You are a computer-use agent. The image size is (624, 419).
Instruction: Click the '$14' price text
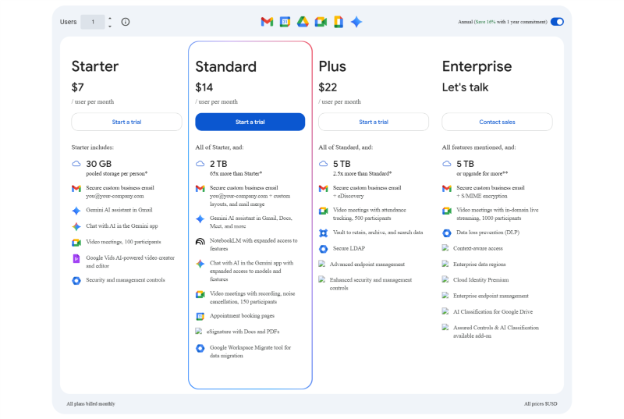[204, 87]
